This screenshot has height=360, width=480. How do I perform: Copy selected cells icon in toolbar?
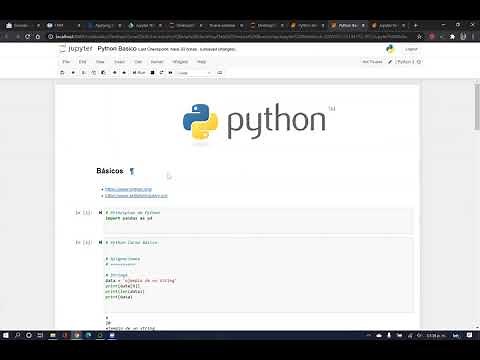pos(94,72)
